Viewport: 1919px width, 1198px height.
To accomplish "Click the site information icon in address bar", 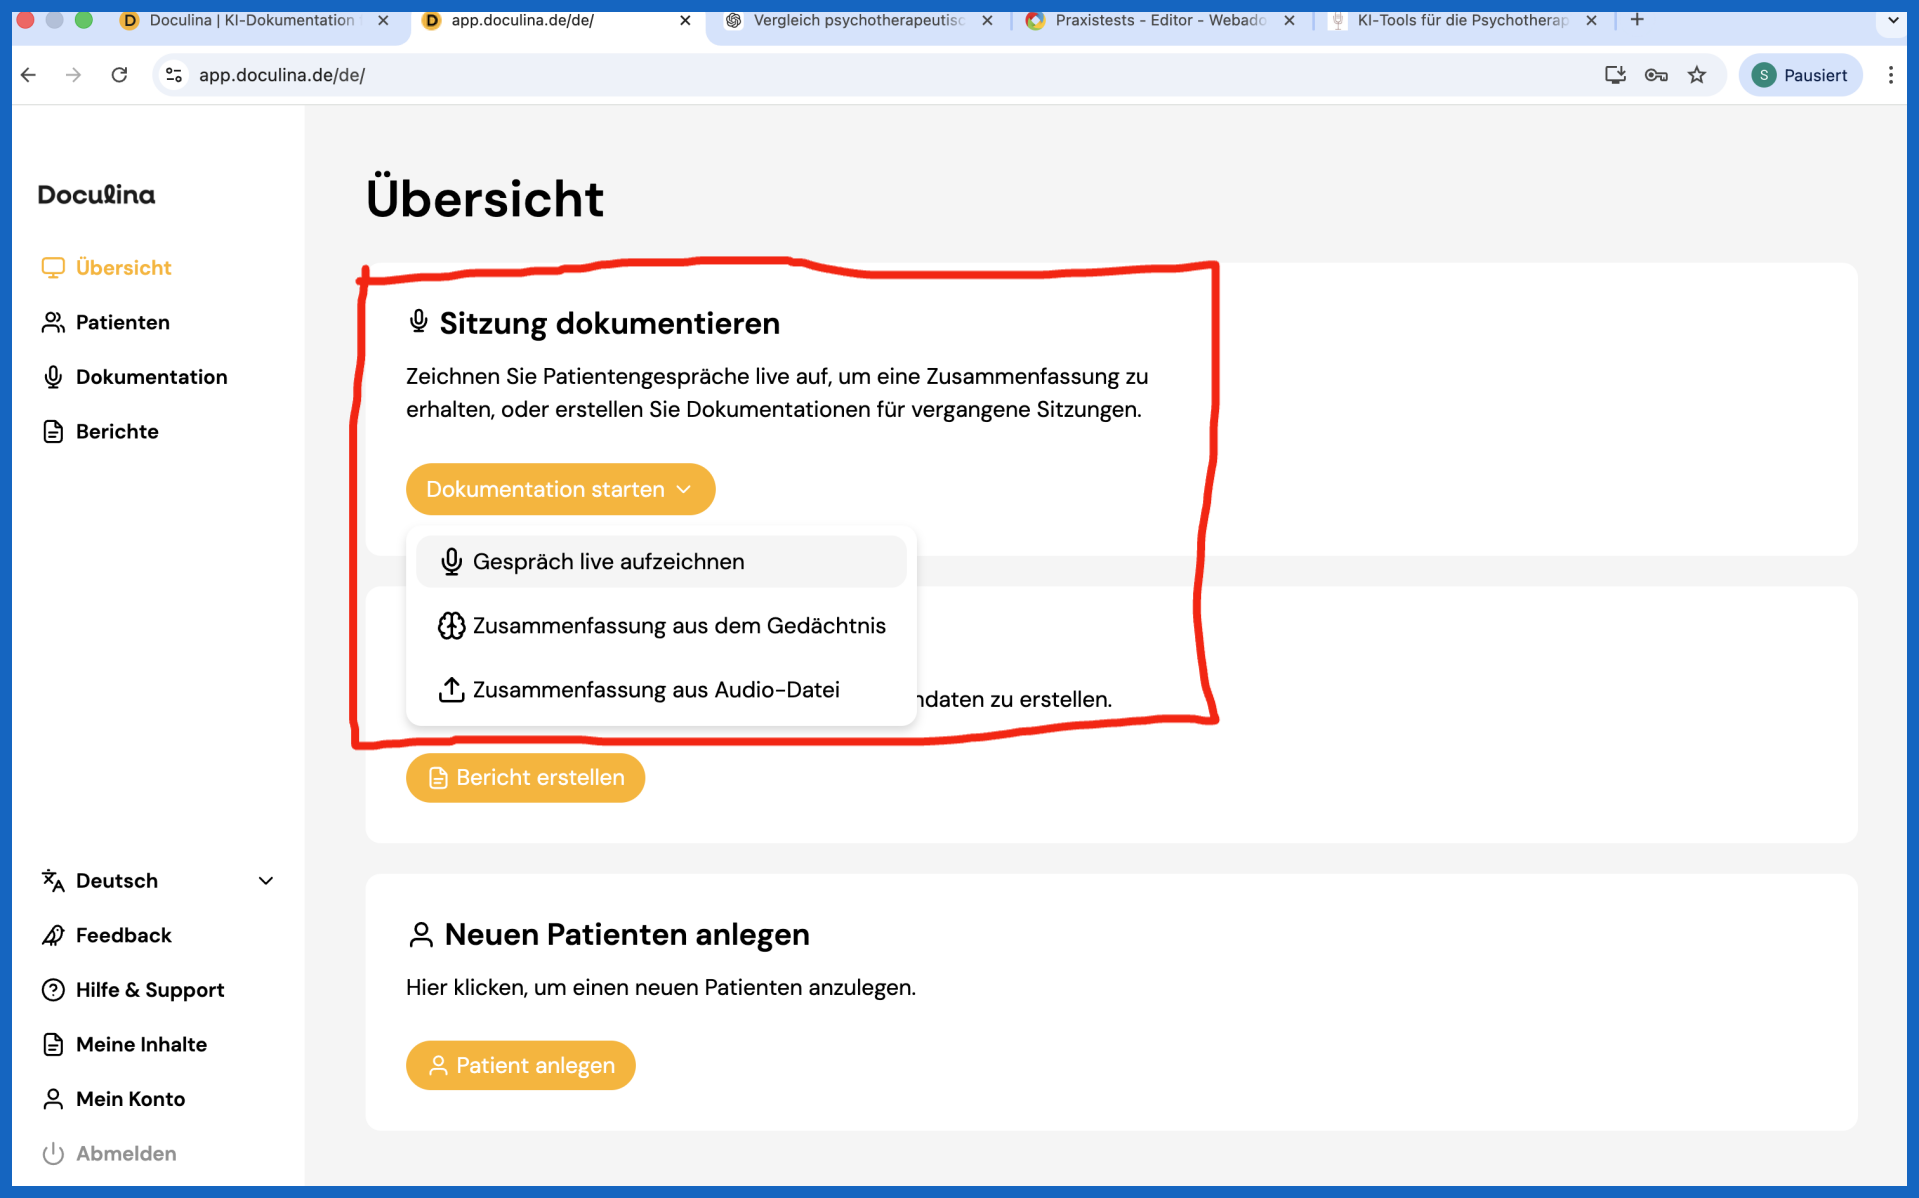I will 174,75.
